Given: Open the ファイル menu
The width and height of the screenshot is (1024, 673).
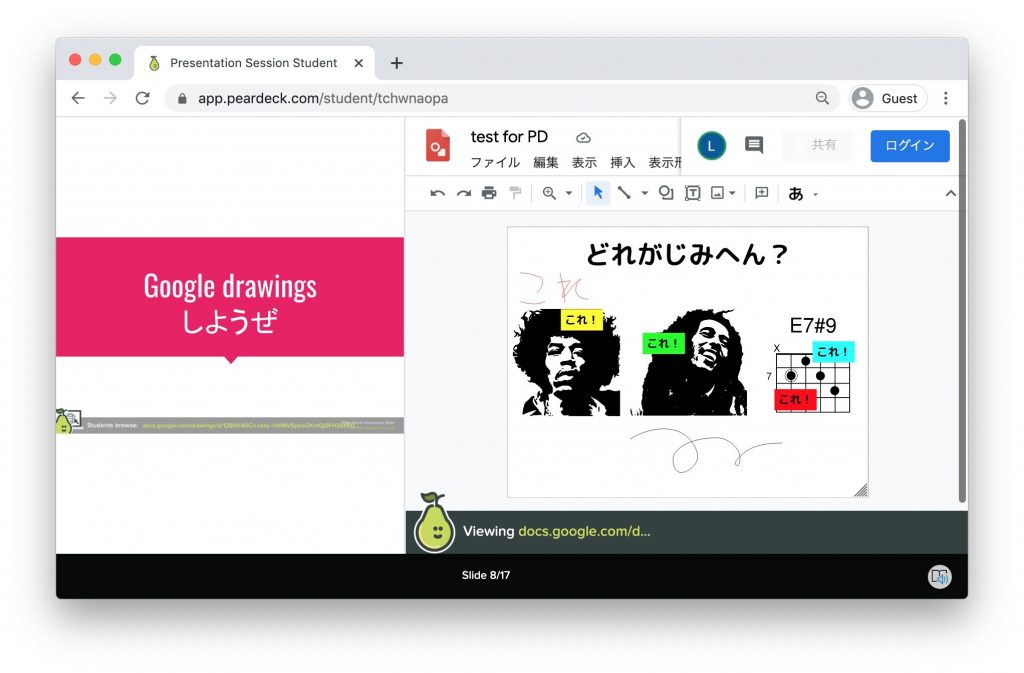Looking at the screenshot, I should click(495, 162).
